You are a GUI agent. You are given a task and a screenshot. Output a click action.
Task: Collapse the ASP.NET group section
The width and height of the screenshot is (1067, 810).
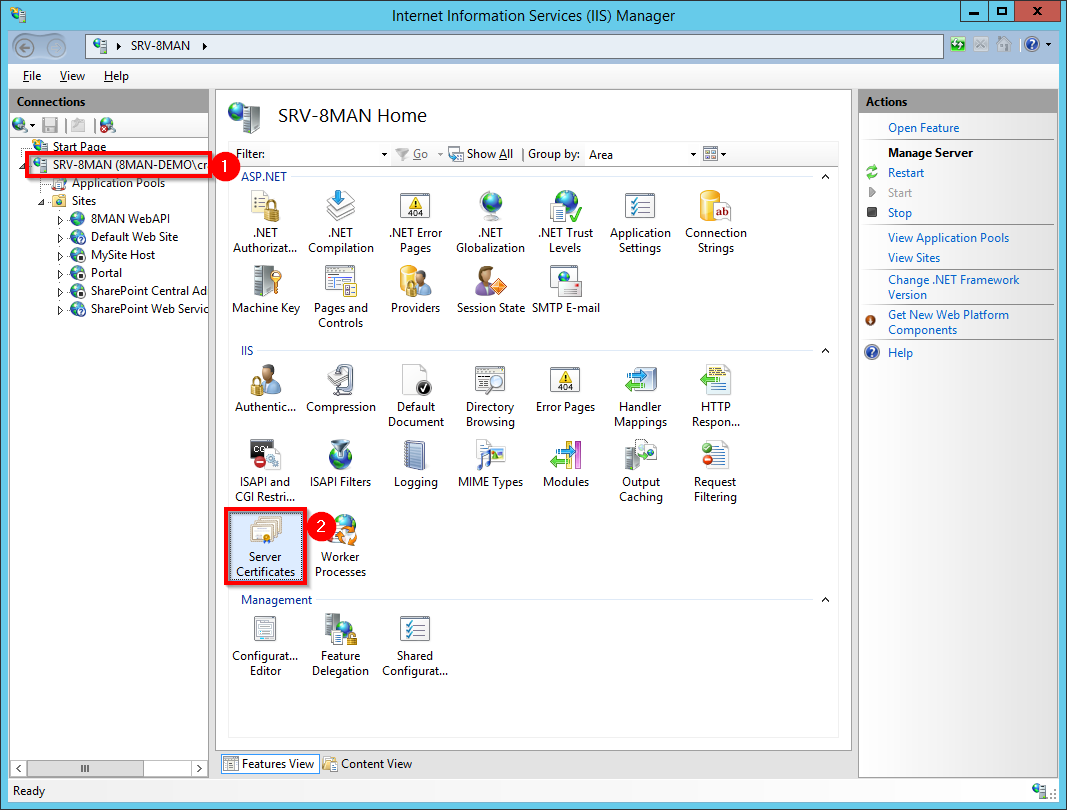[x=825, y=177]
